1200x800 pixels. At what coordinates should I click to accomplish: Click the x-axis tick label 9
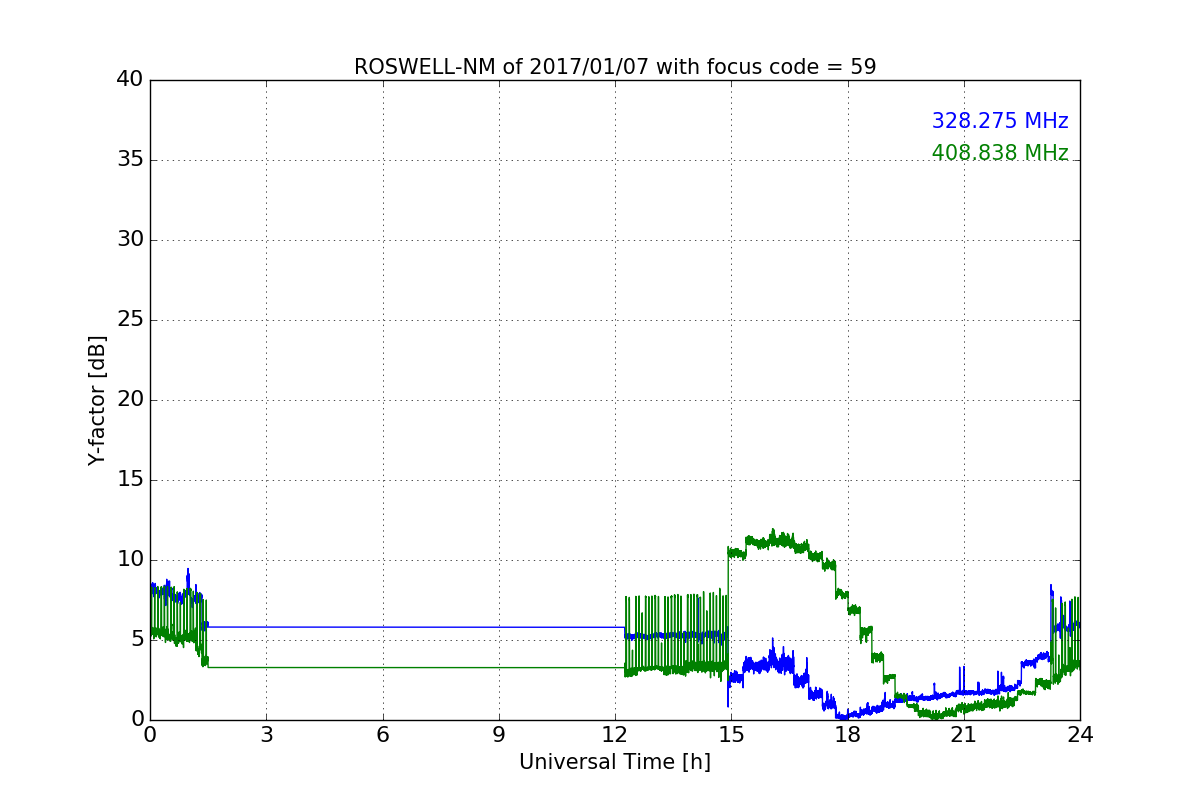coord(499,735)
